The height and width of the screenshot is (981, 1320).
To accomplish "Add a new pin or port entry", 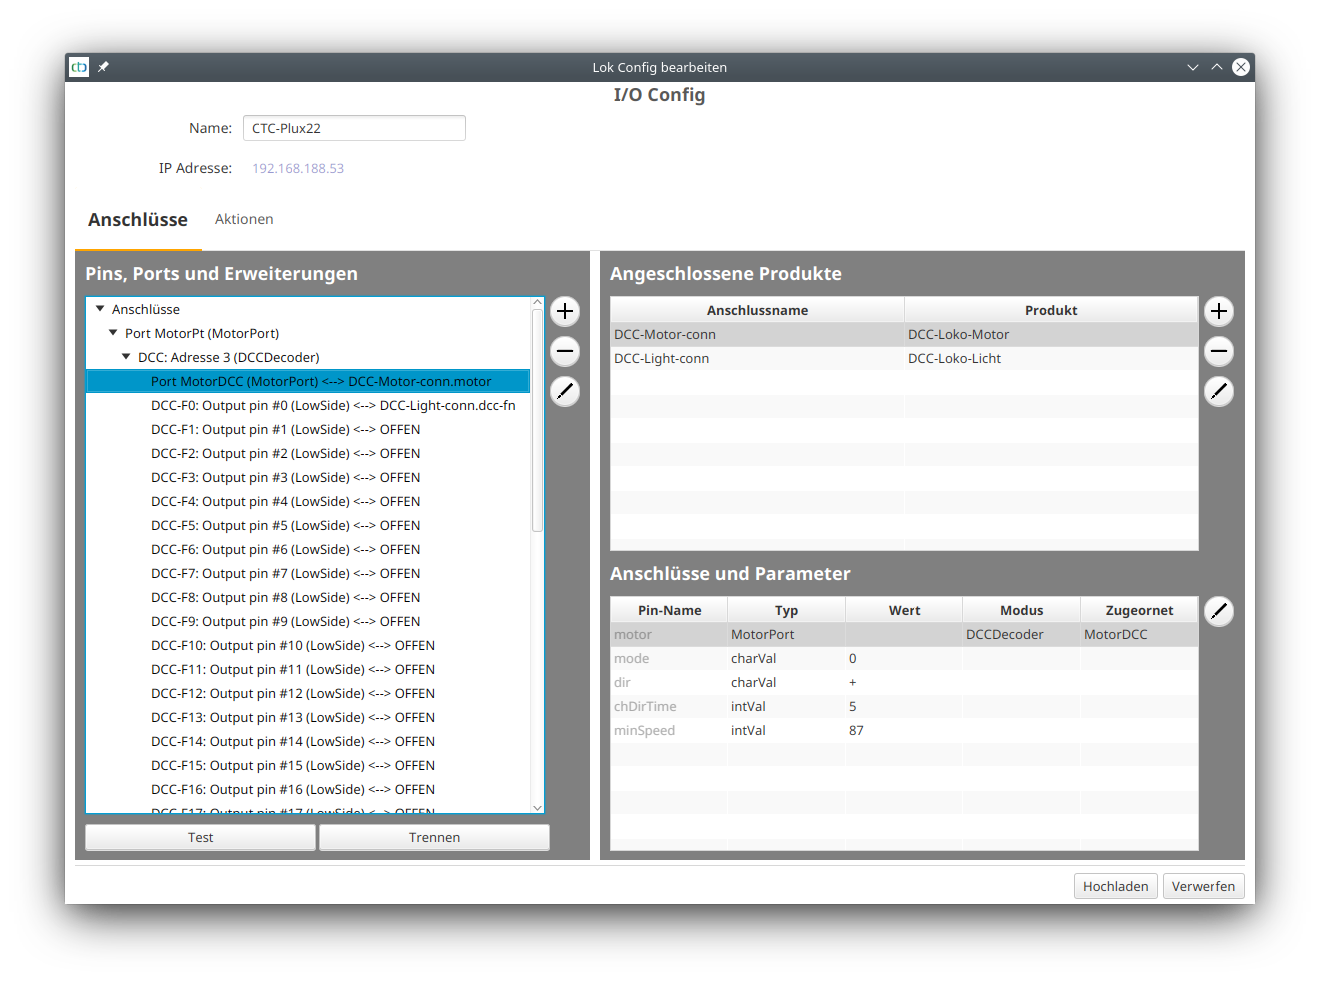I will click(565, 311).
